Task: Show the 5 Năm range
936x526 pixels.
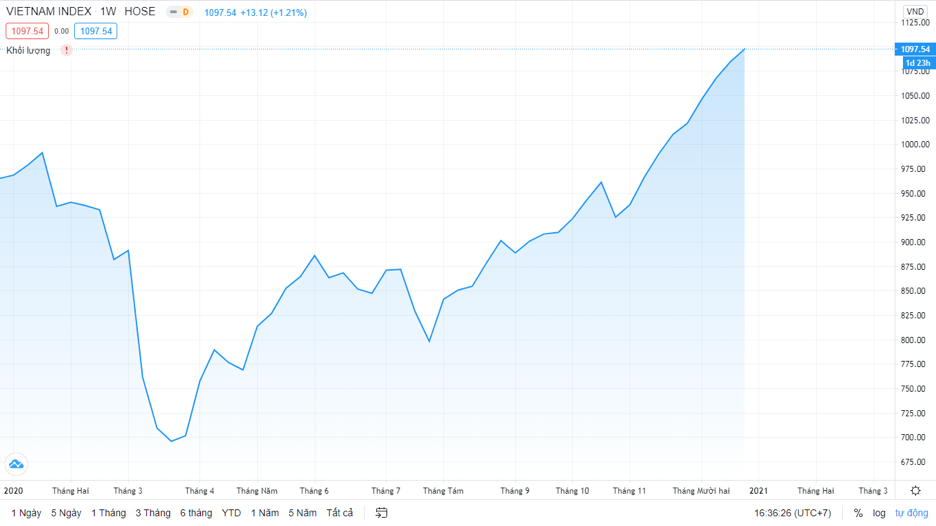Action: 302,513
